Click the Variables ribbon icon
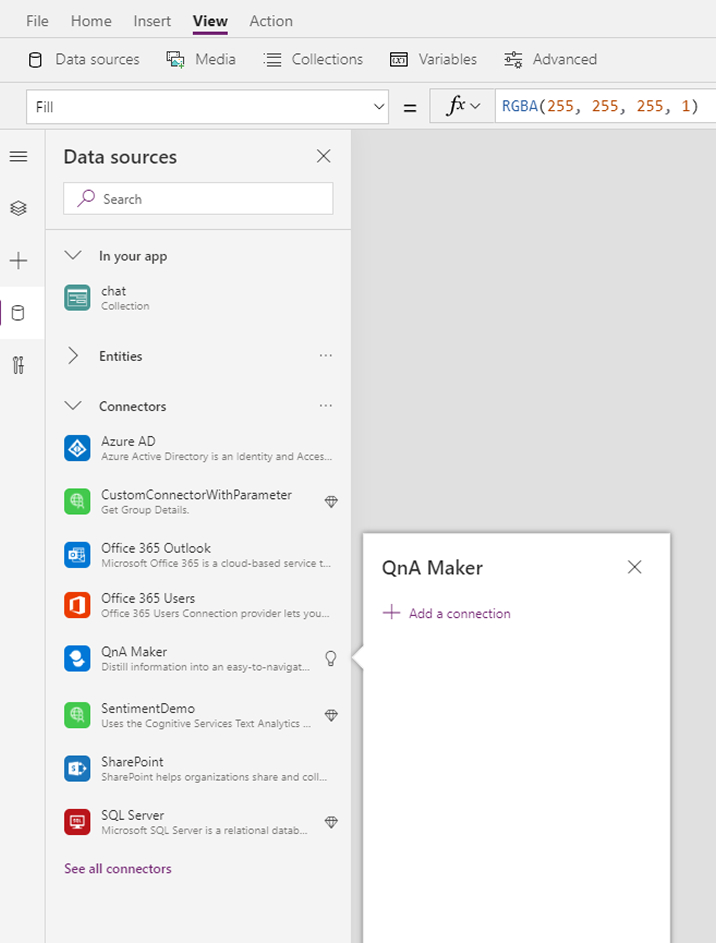The height and width of the screenshot is (943, 716). [x=399, y=60]
